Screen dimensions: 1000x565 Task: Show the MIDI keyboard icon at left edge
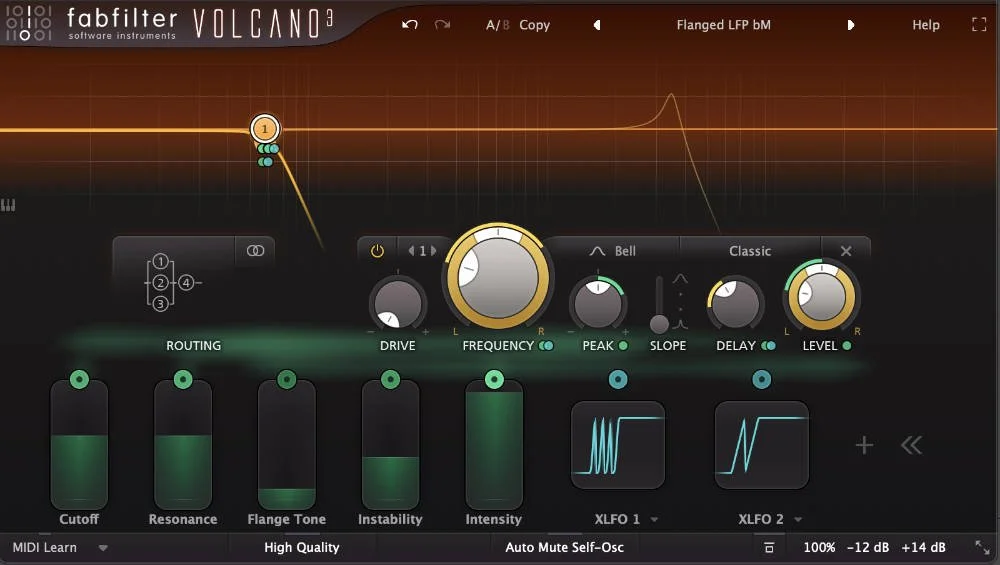[x=8, y=205]
